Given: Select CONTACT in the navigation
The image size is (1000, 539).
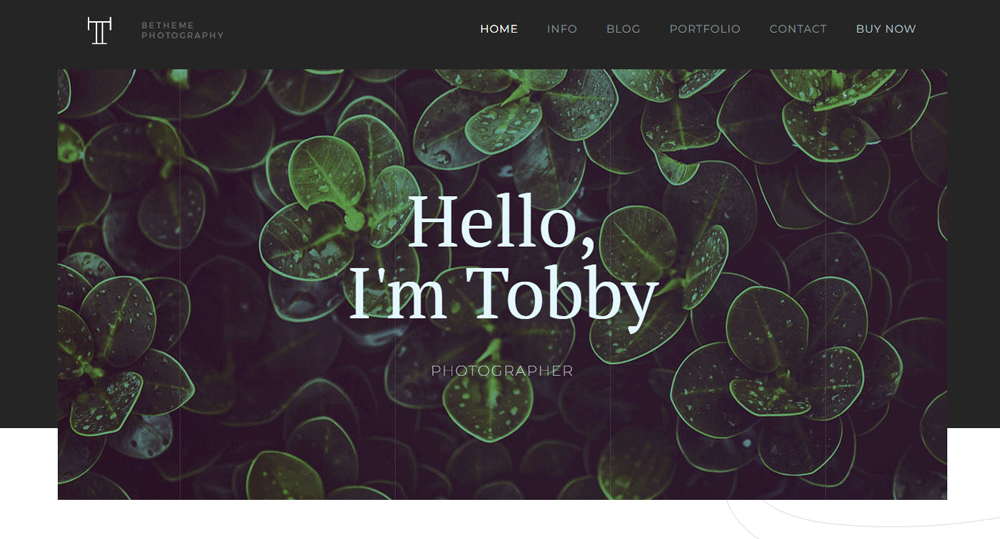Looking at the screenshot, I should (x=798, y=29).
